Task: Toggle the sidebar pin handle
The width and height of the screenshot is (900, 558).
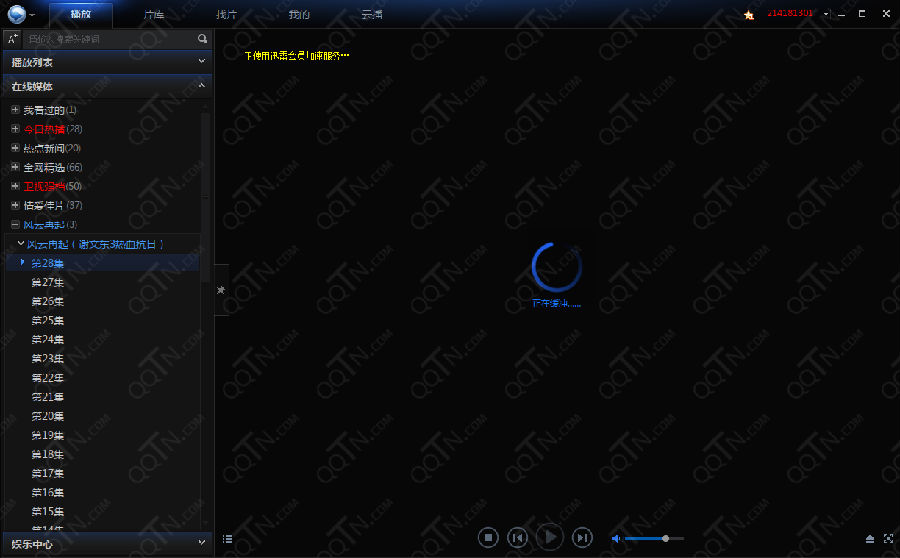Action: (221, 289)
